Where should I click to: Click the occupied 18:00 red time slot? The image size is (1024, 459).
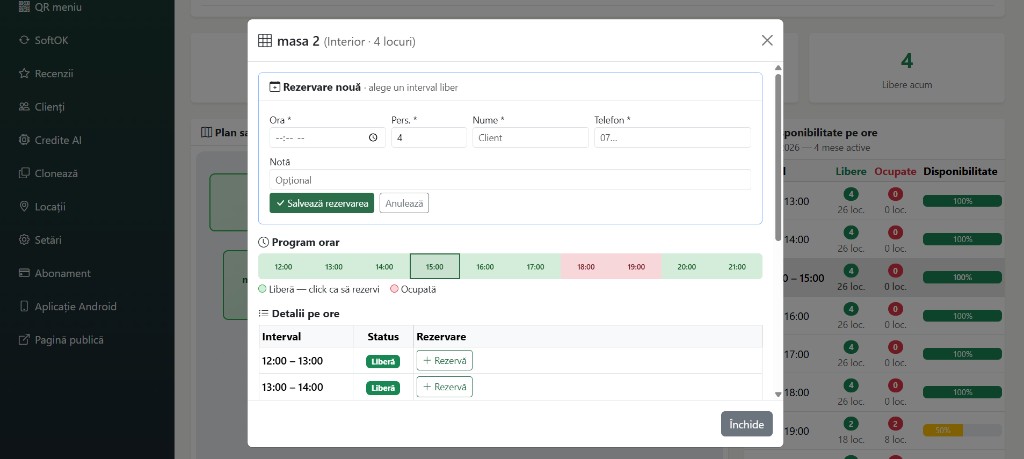(586, 266)
